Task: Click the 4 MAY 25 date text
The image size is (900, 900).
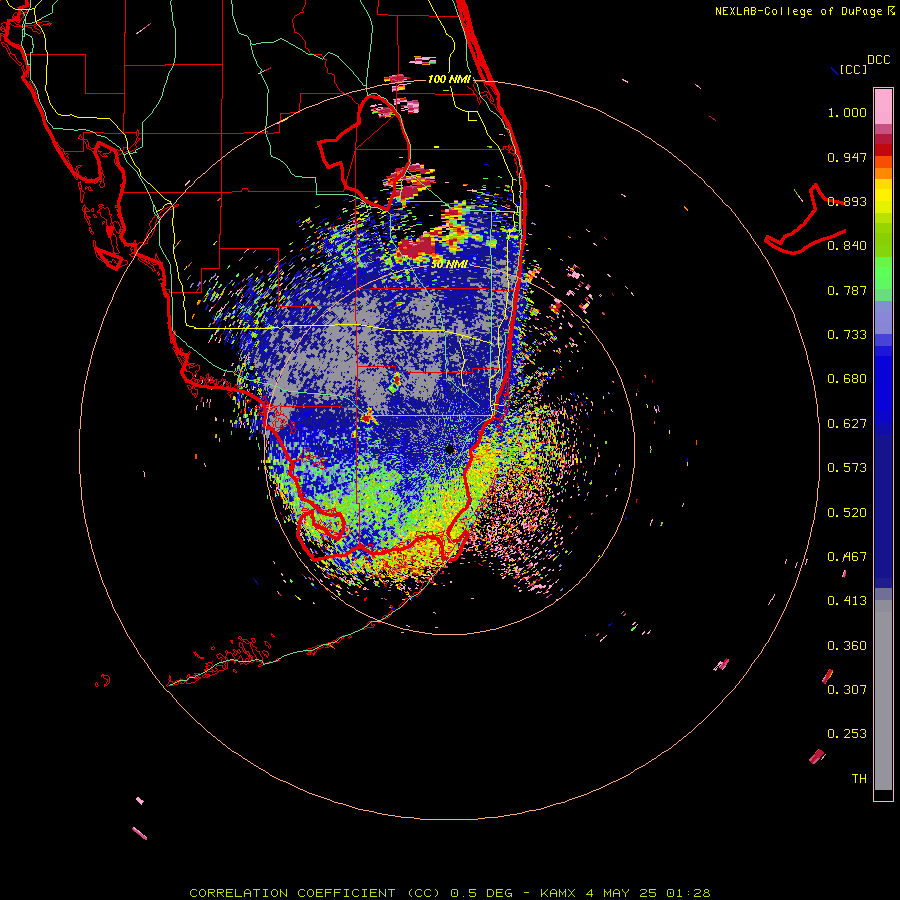Action: click(x=622, y=893)
